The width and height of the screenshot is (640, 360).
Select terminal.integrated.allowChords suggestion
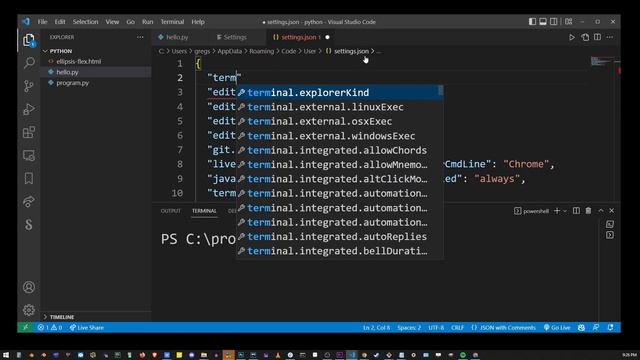[340, 150]
